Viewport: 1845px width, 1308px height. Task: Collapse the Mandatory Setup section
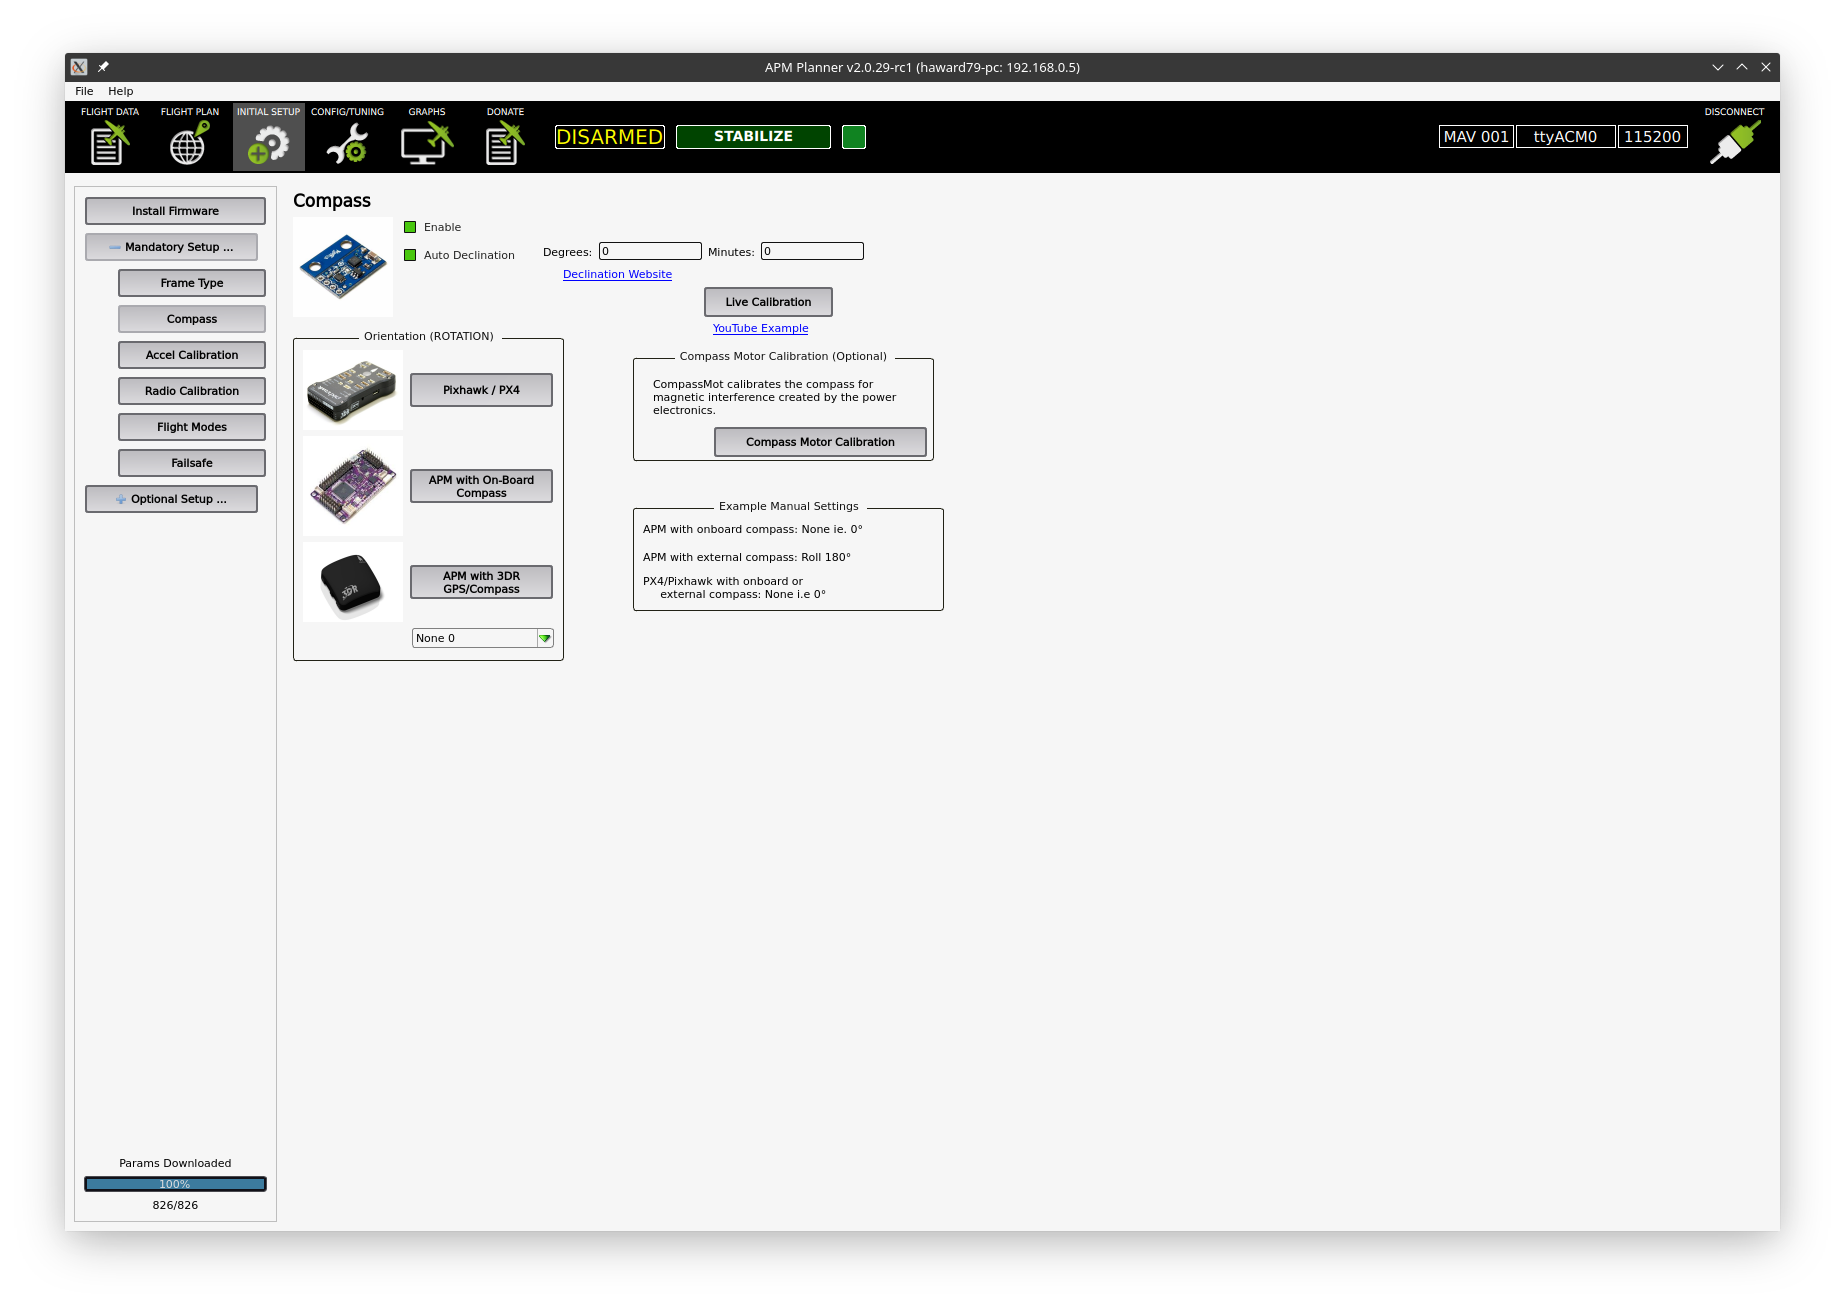click(171, 247)
